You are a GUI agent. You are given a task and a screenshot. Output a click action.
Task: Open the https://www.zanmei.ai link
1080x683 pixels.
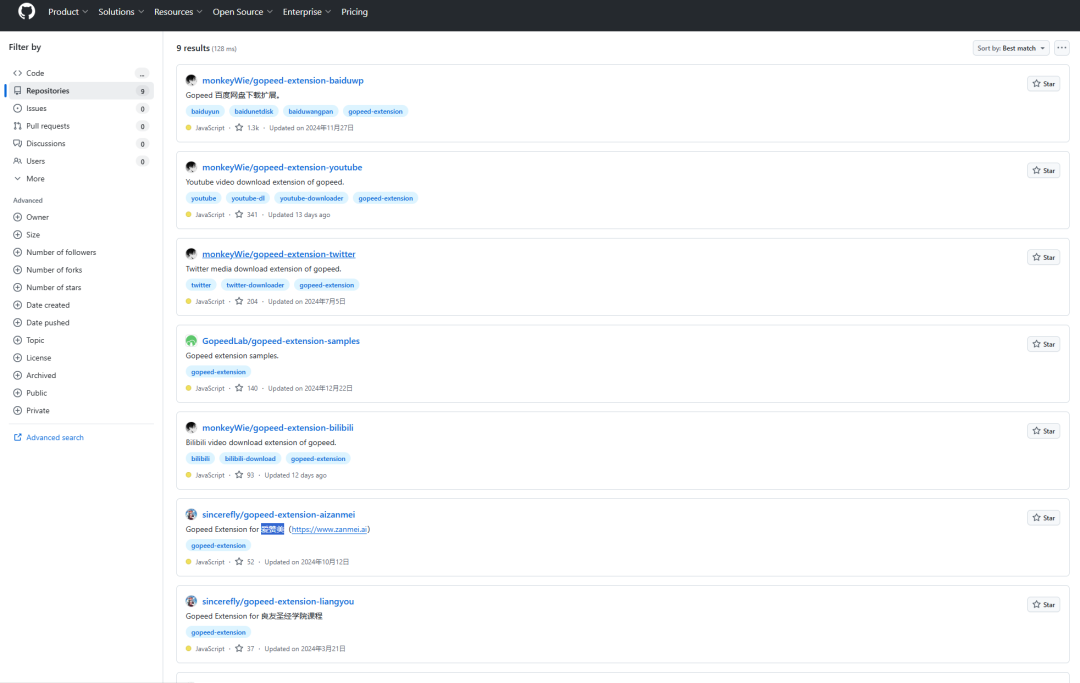[329, 529]
